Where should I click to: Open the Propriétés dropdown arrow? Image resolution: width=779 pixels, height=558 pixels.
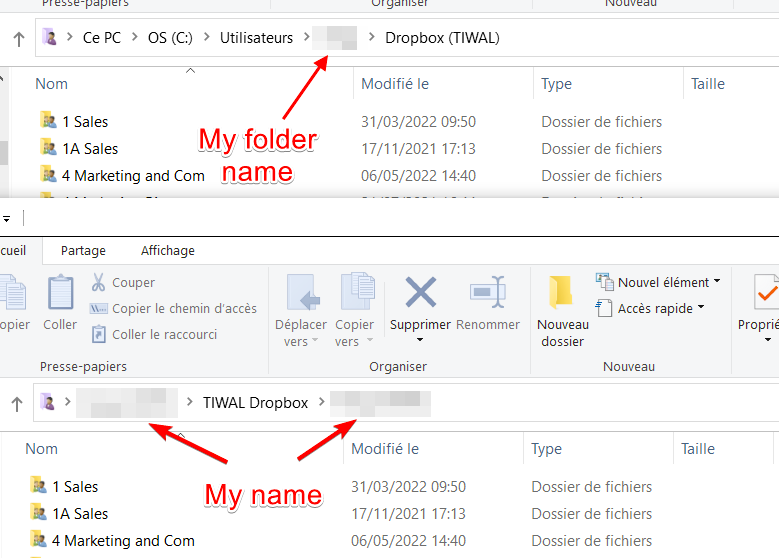click(768, 340)
